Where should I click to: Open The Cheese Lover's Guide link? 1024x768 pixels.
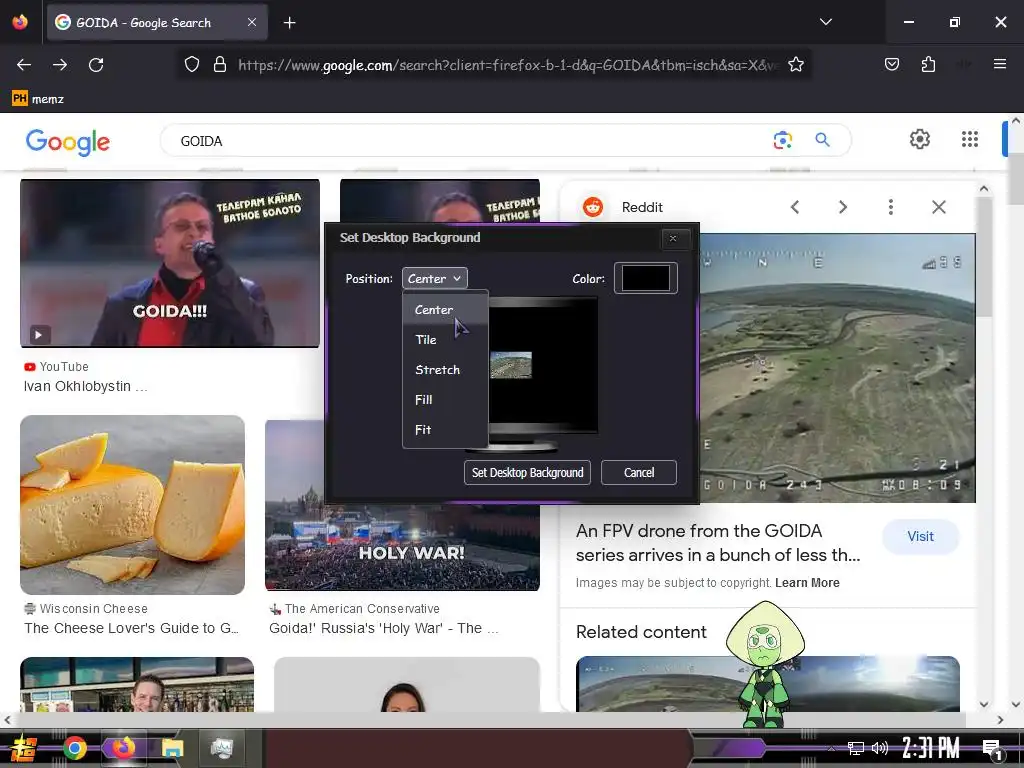[131, 628]
